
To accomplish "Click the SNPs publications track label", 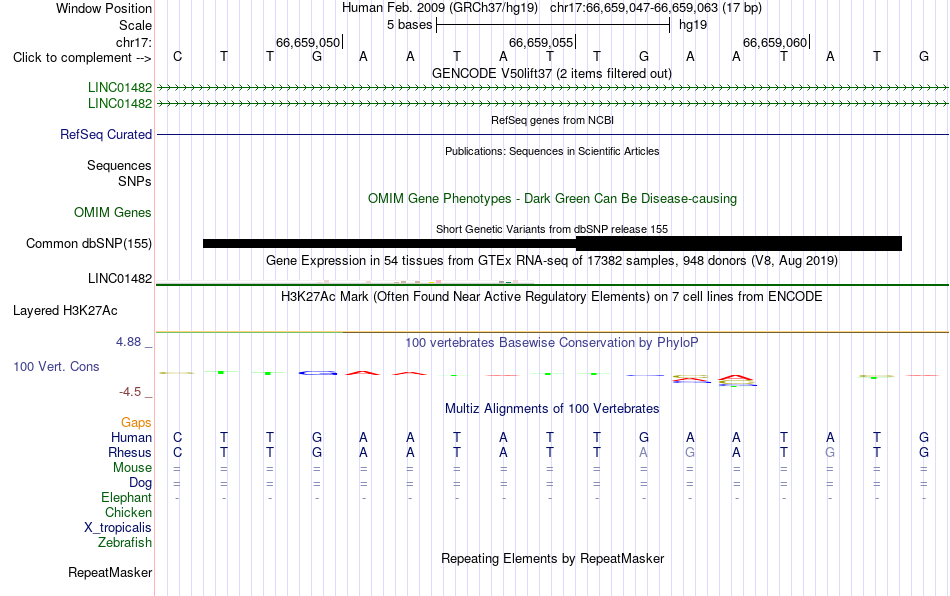I will 135,181.
